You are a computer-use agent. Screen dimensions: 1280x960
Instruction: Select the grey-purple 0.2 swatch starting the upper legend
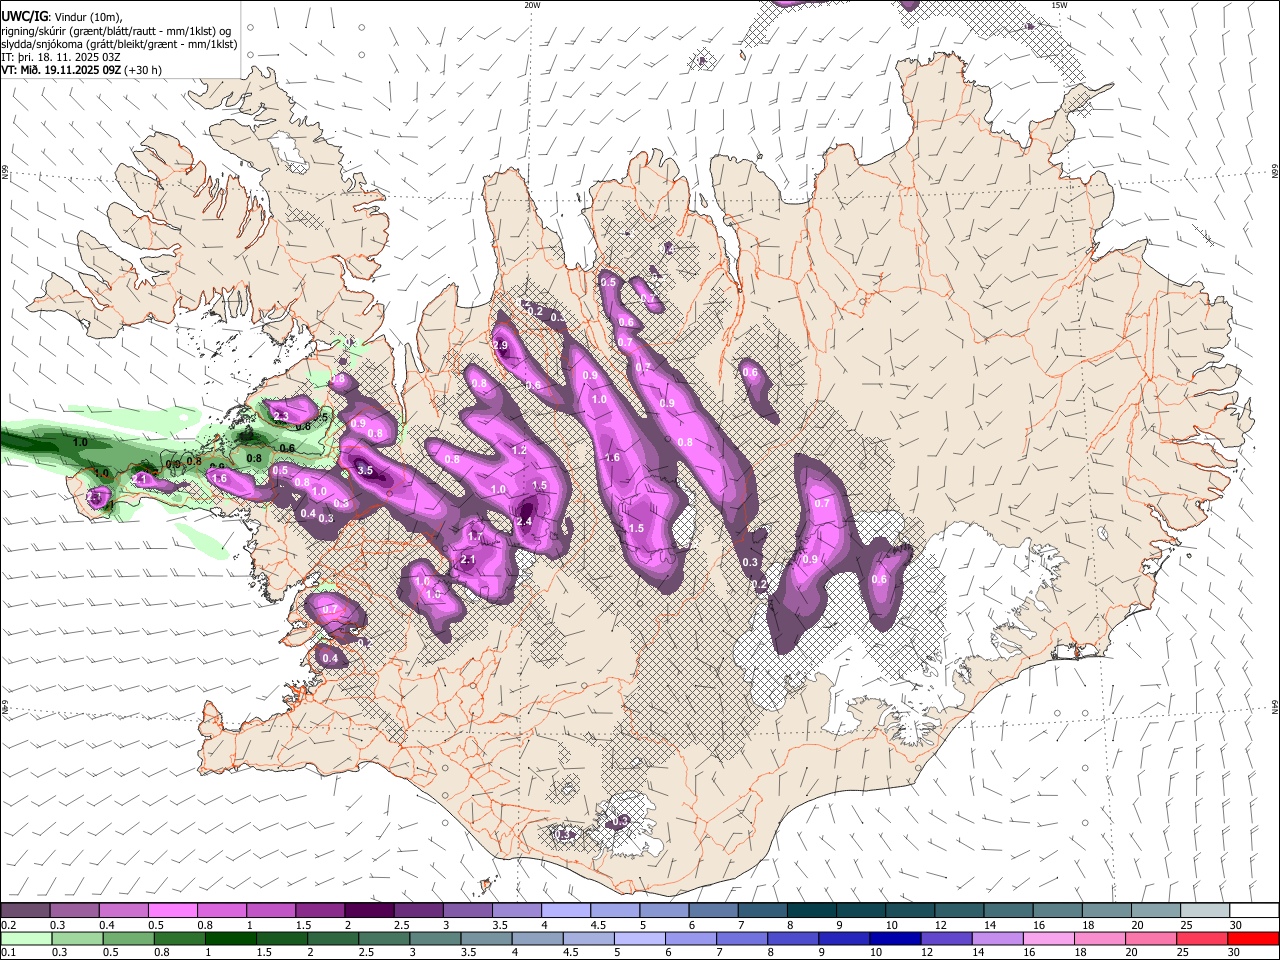tap(25, 910)
